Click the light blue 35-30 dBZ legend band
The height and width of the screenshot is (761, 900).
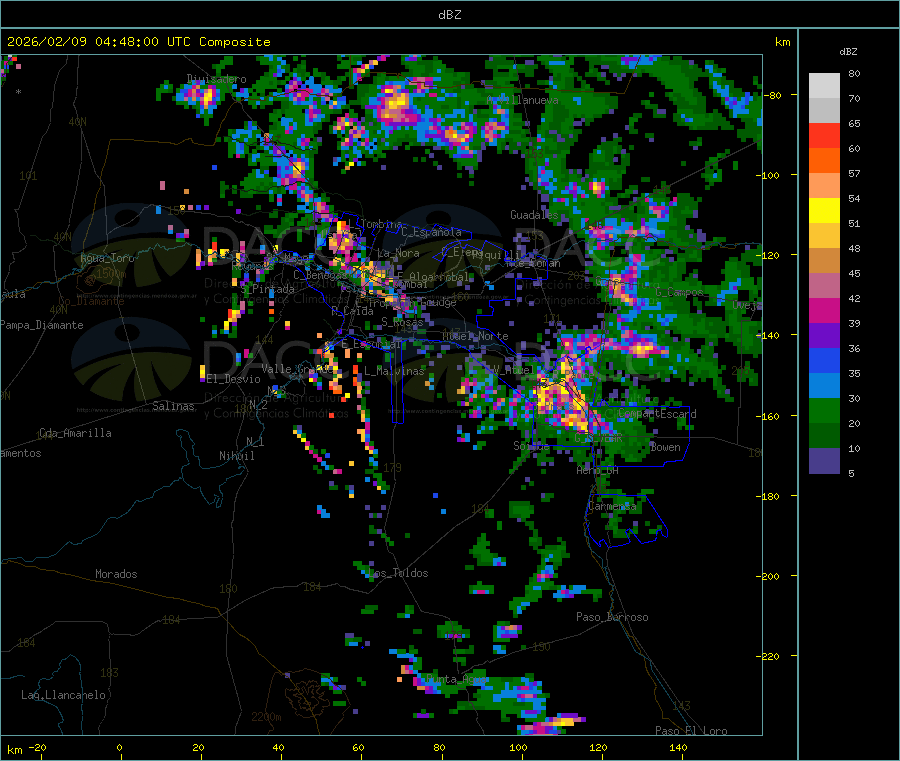[824, 386]
